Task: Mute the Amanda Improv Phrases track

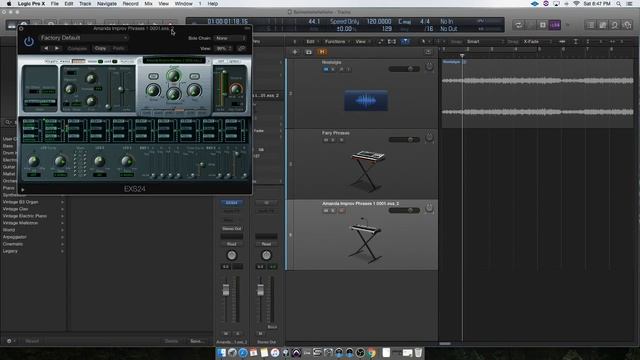Action: click(326, 211)
